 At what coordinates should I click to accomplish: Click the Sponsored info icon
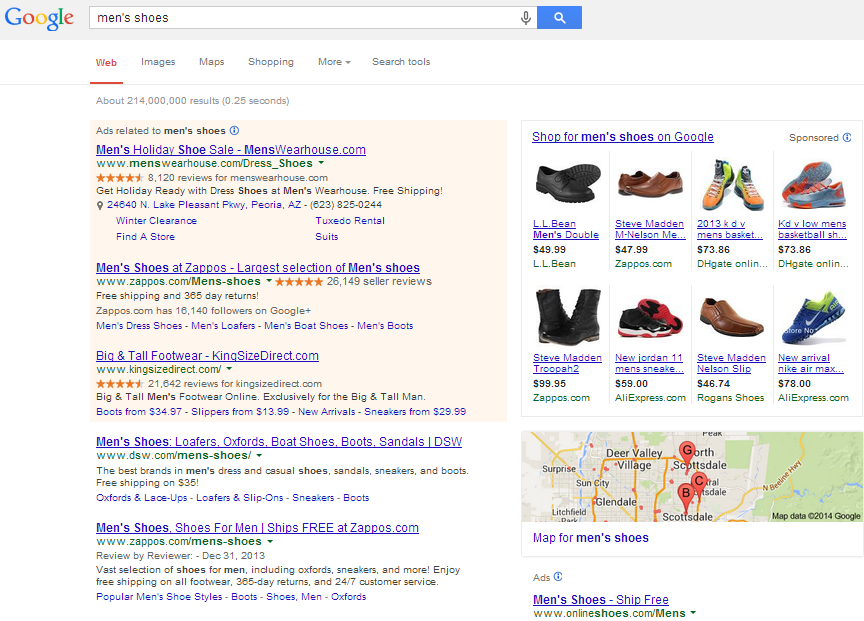click(x=847, y=137)
